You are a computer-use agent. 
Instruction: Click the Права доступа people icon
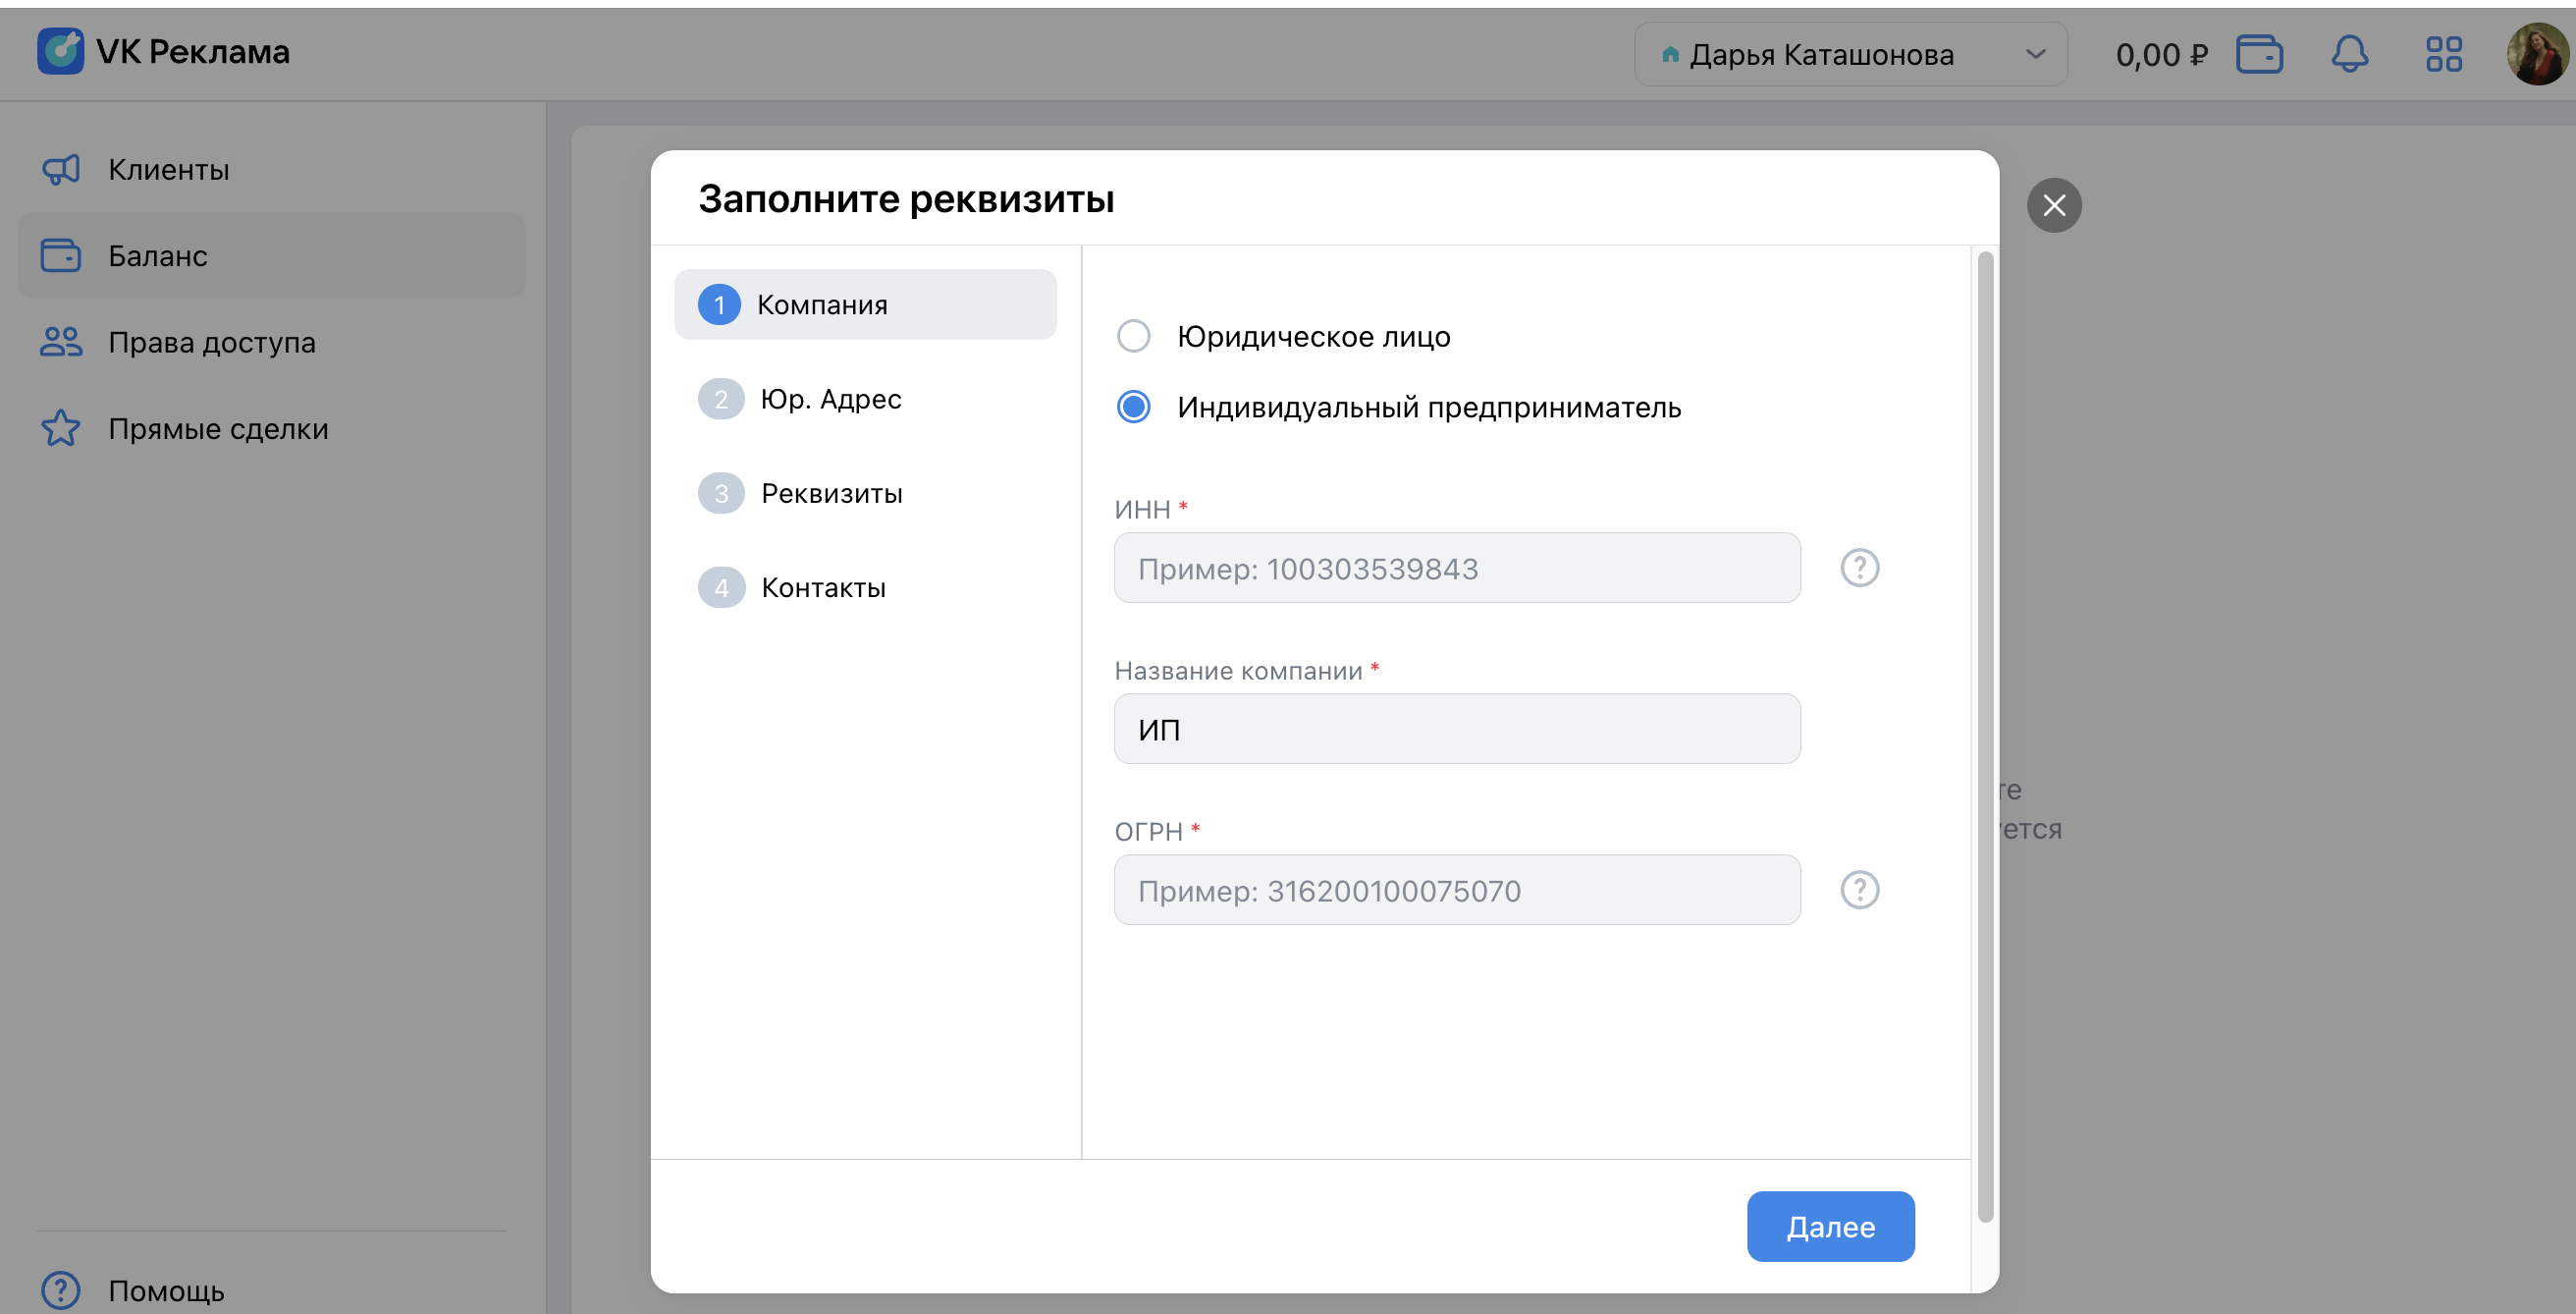coord(61,342)
